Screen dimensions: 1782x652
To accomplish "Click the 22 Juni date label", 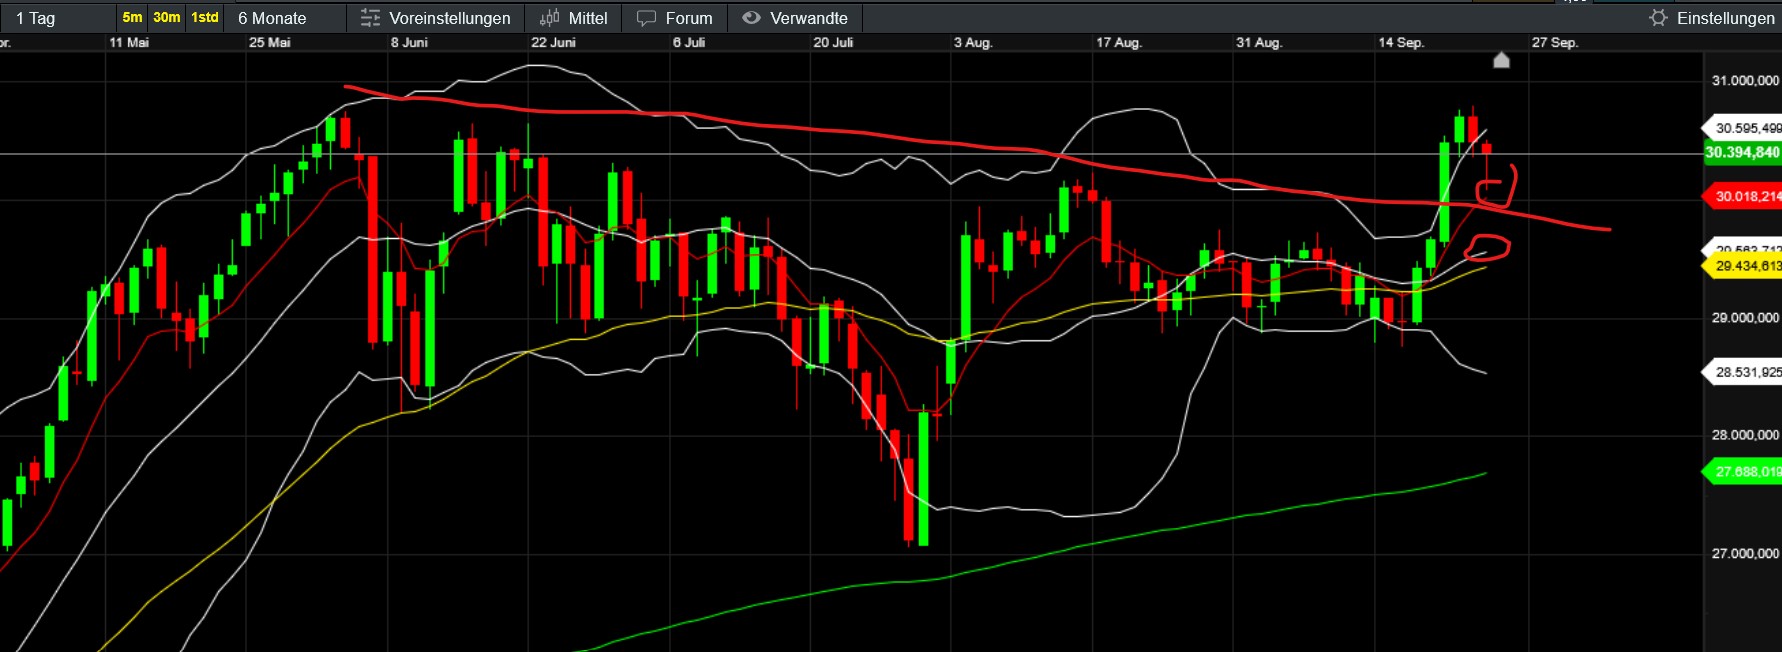I will pyautogui.click(x=553, y=42).
